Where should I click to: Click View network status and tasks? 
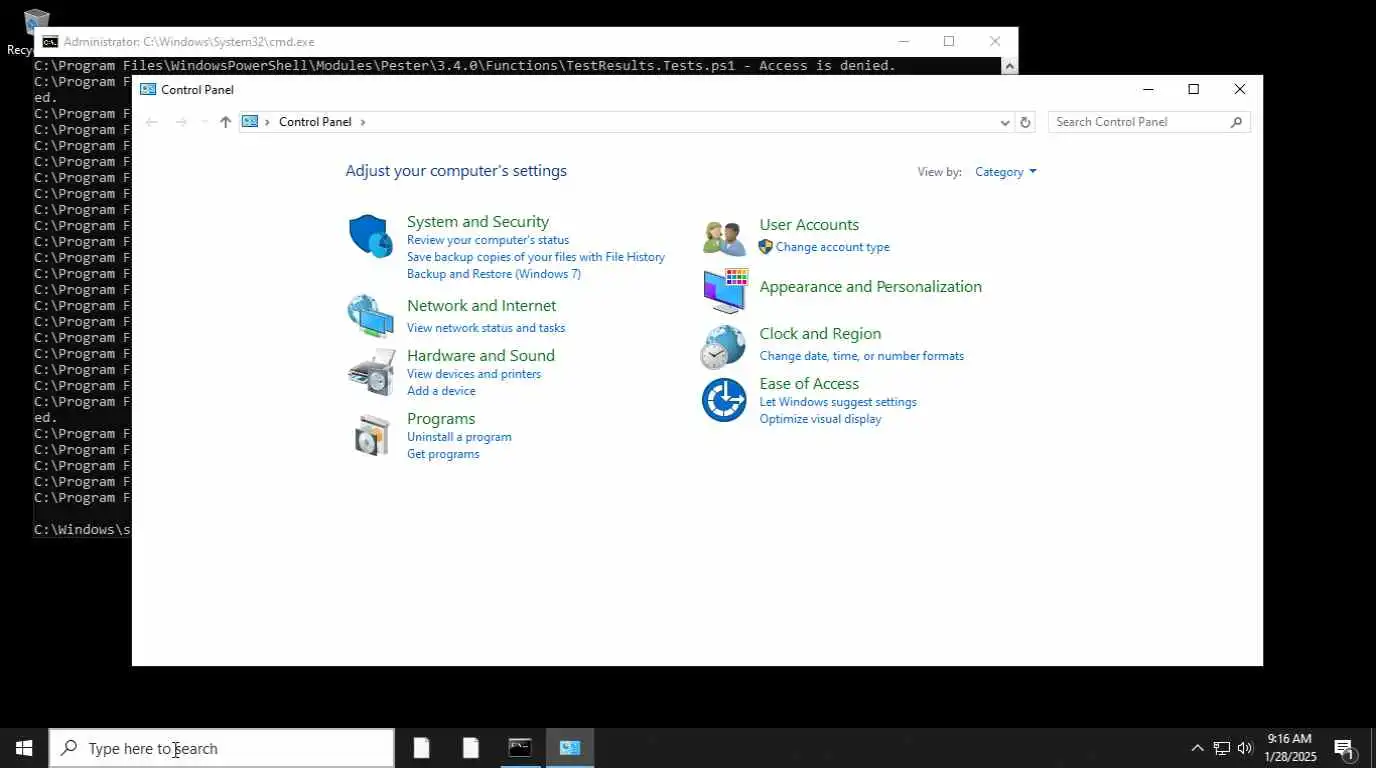(x=486, y=328)
